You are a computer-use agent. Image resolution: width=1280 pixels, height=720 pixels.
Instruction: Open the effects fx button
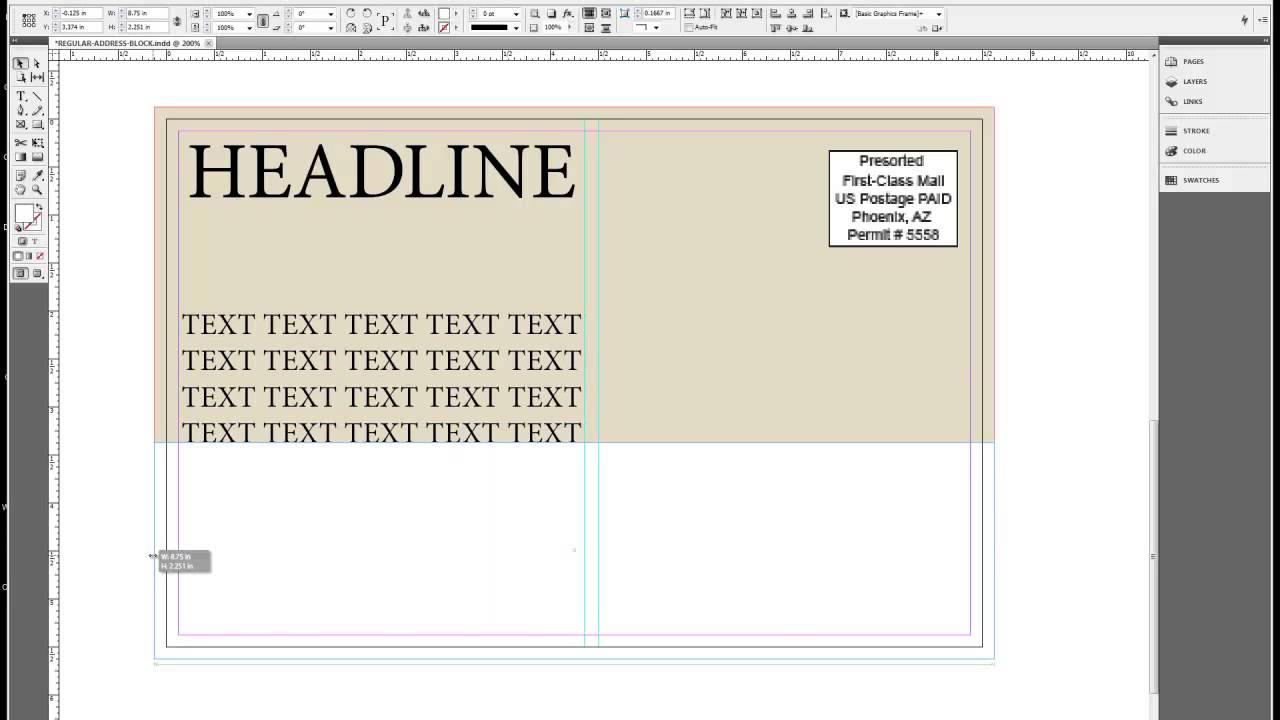coord(567,13)
